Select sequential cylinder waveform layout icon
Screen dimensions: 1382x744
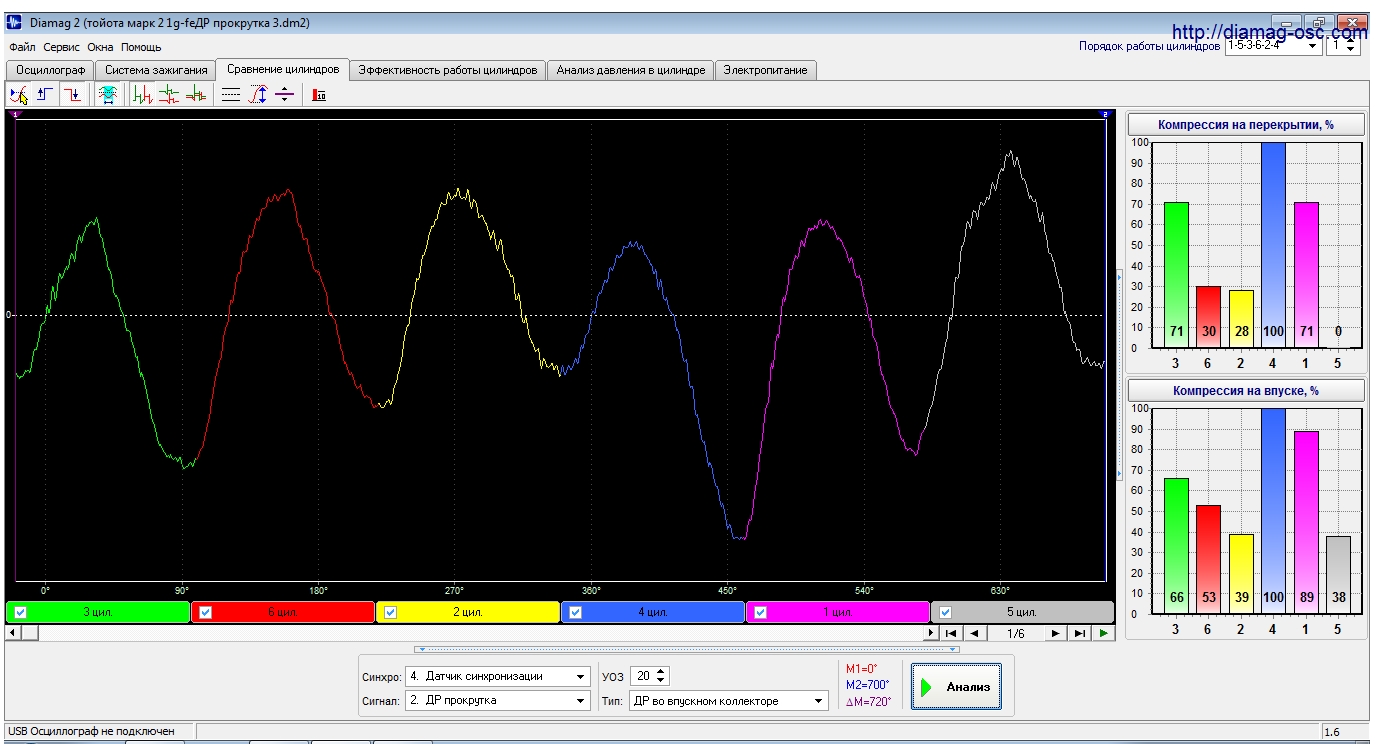point(143,95)
